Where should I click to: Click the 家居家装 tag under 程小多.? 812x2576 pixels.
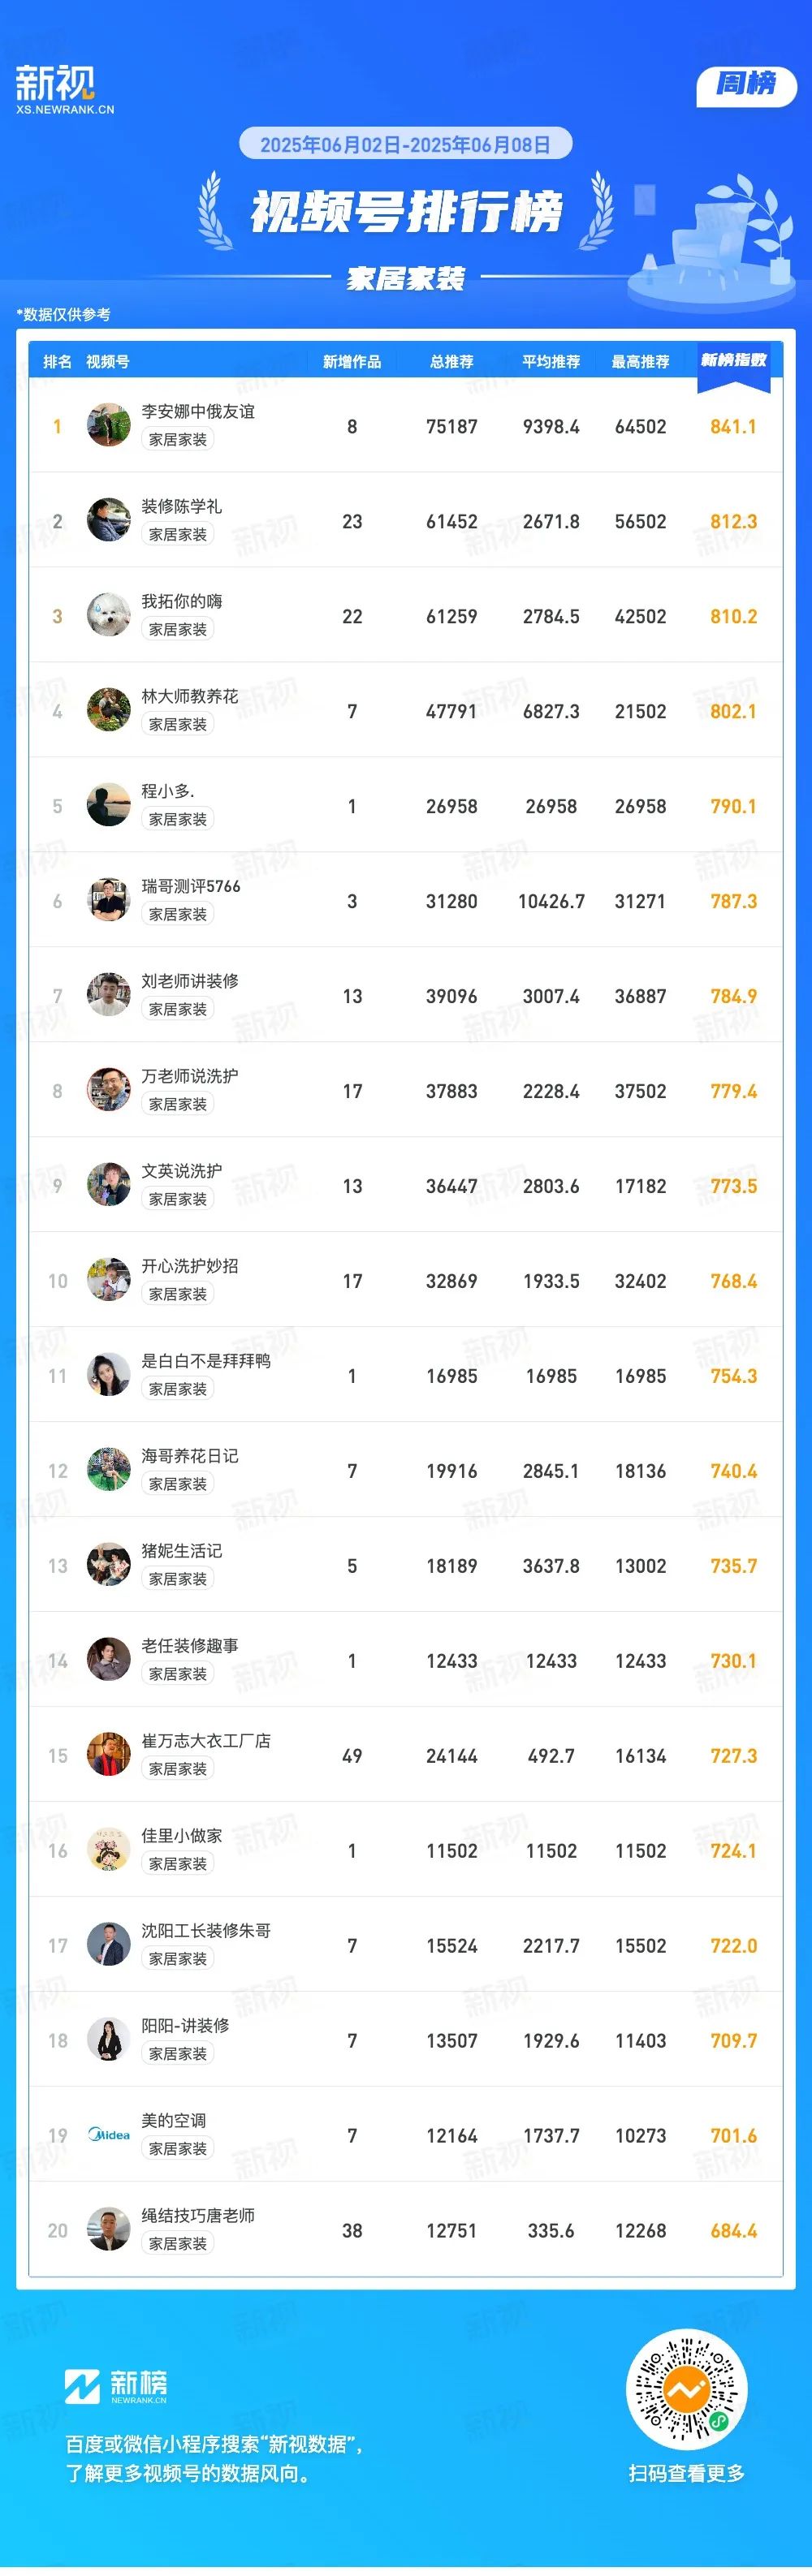click(x=178, y=819)
